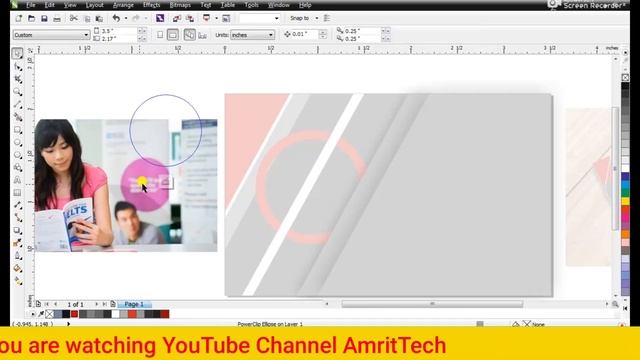
Task: Click the Application Launcher icon
Action: point(207,18)
